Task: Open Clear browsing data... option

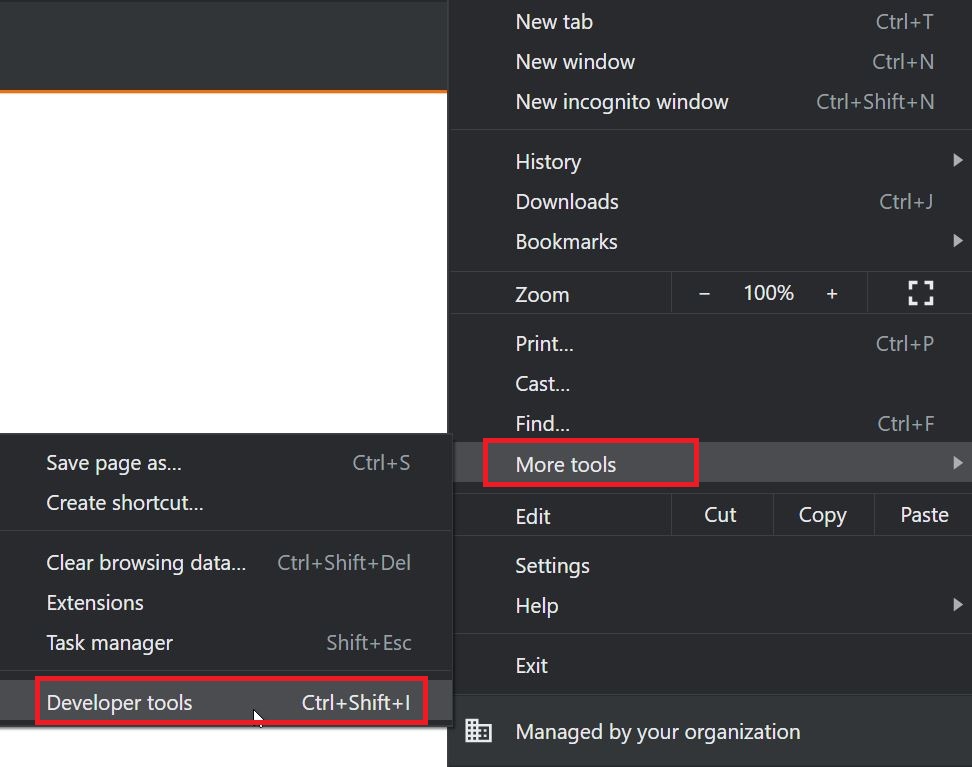Action: 226,562
